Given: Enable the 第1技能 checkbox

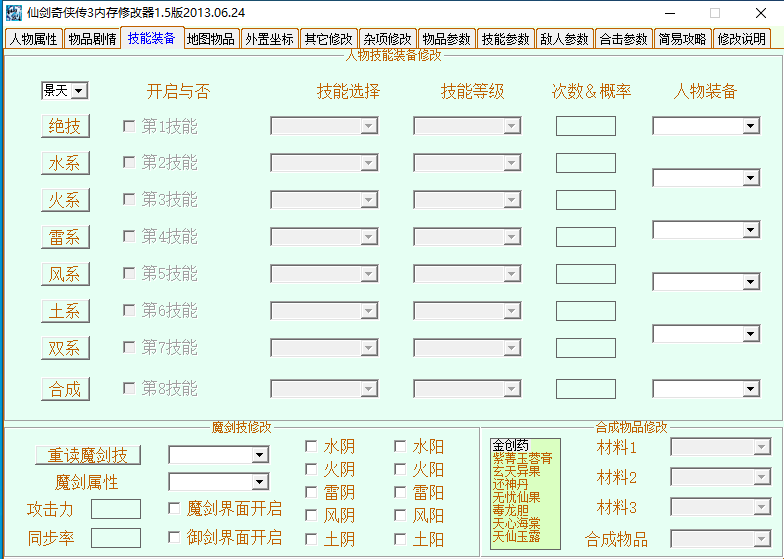Looking at the screenshot, I should tap(129, 126).
